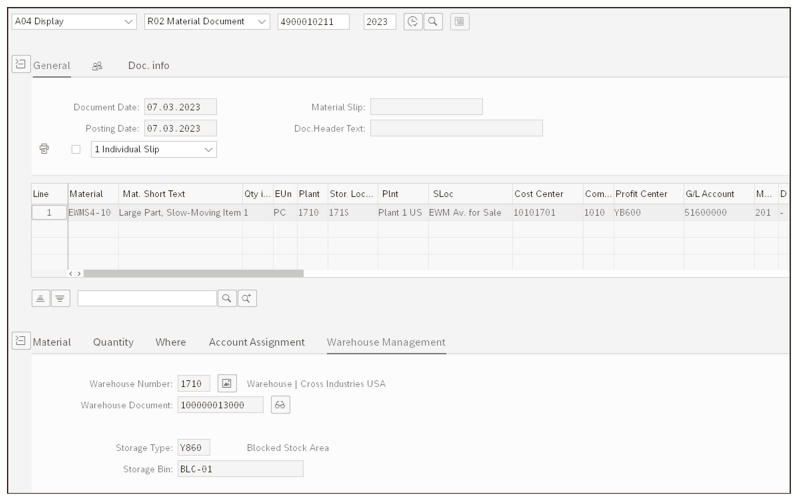Click the overview list icon in top toolbar

pyautogui.click(x=459, y=21)
